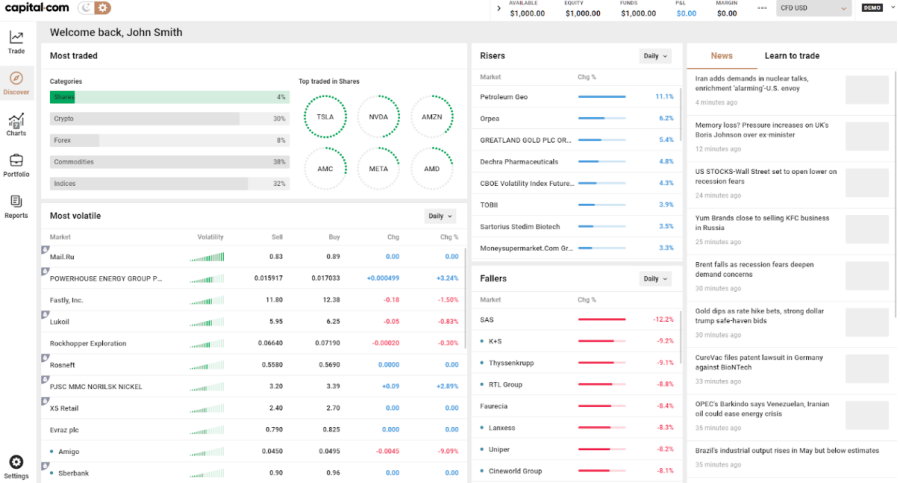Open Thyssenkrupp in the Fallers list
The height and width of the screenshot is (483, 900).
click(x=576, y=363)
